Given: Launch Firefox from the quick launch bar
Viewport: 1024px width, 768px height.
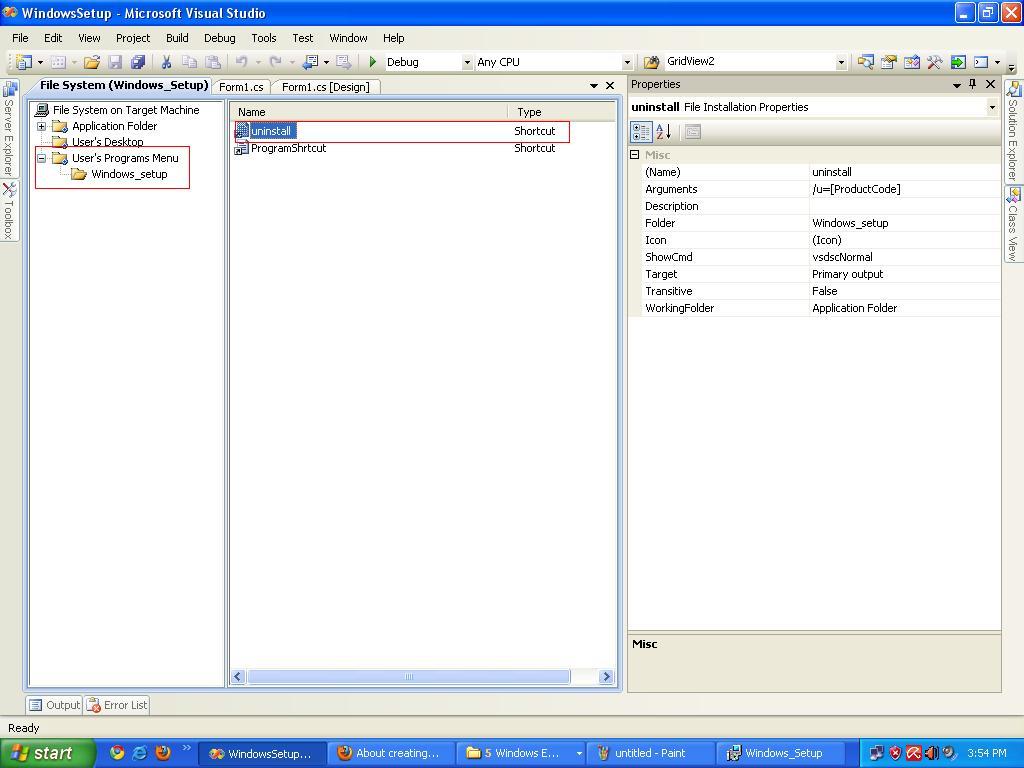Looking at the screenshot, I should click(163, 752).
